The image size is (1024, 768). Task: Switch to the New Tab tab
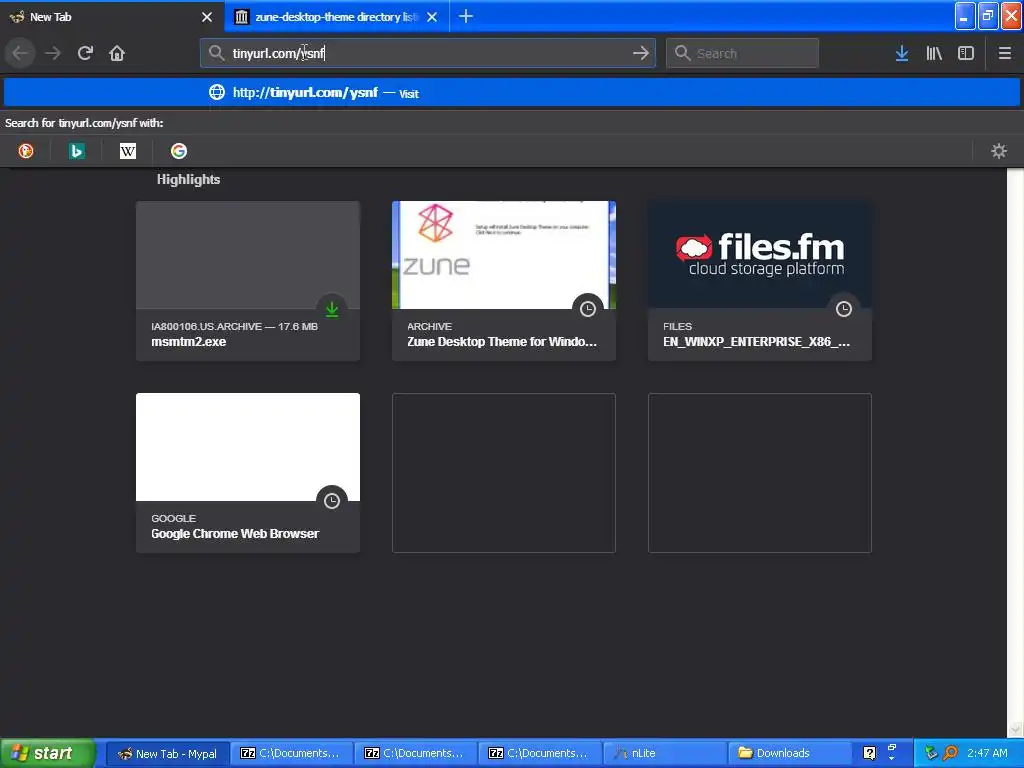112,17
